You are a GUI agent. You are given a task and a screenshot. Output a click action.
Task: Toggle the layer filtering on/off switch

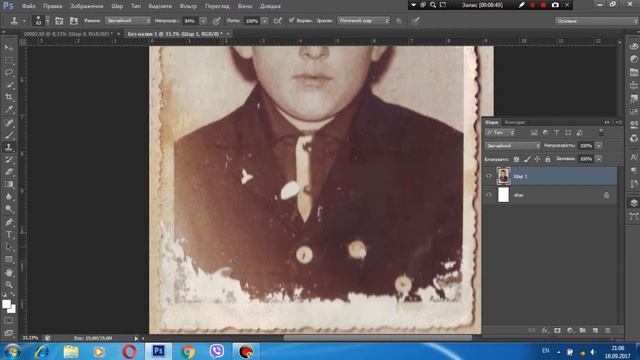point(601,133)
